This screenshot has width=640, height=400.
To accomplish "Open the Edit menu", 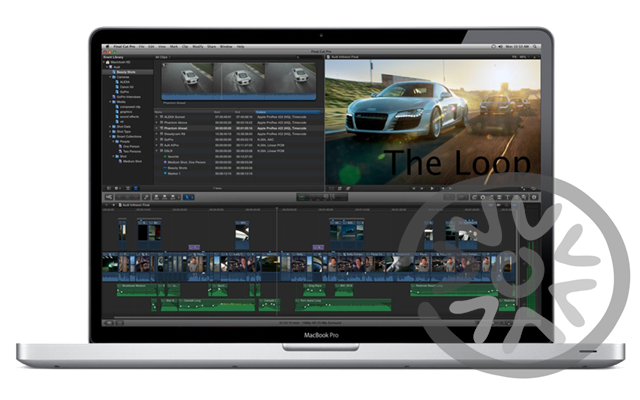I will (x=151, y=47).
